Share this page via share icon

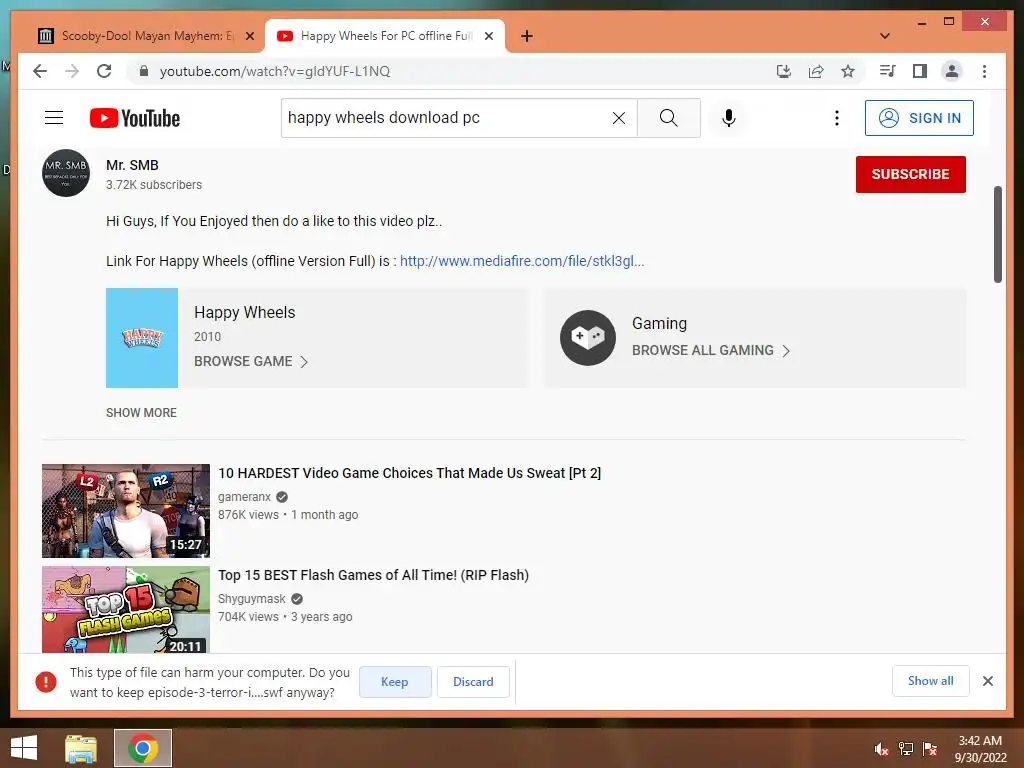click(816, 71)
